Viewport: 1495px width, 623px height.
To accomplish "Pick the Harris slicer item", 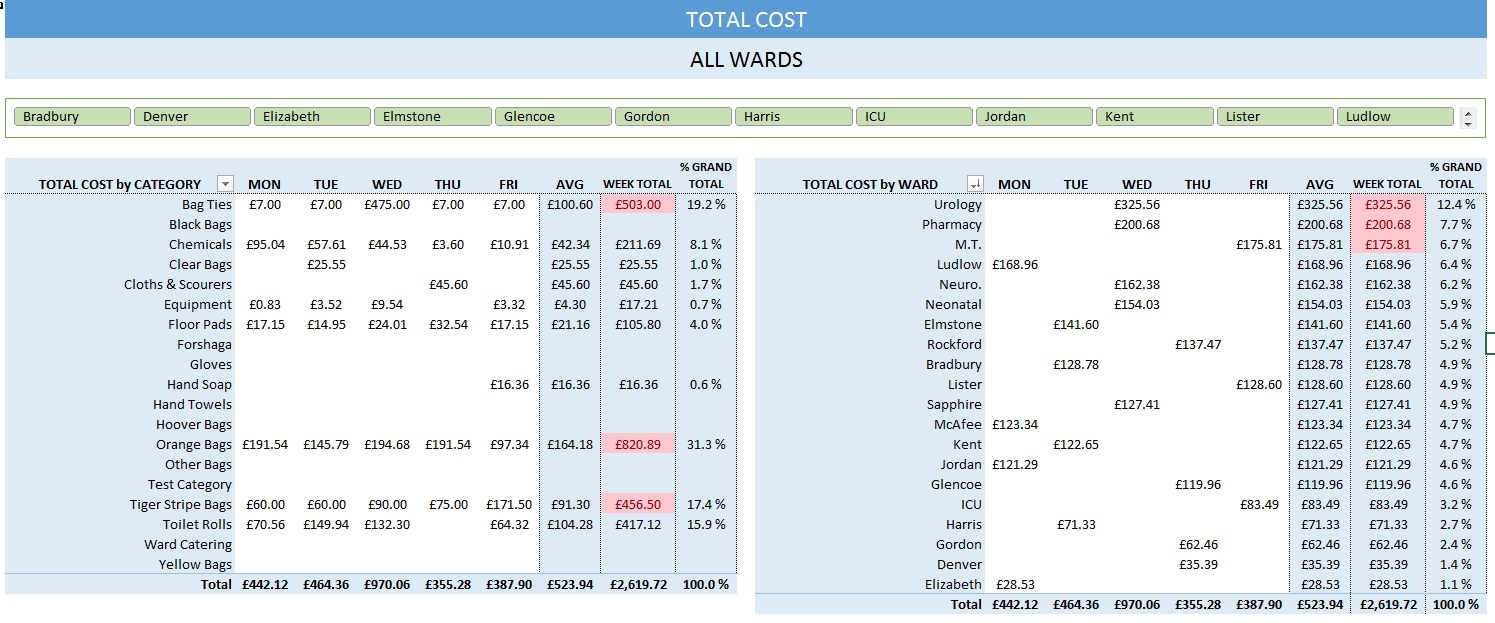I will [x=793, y=117].
